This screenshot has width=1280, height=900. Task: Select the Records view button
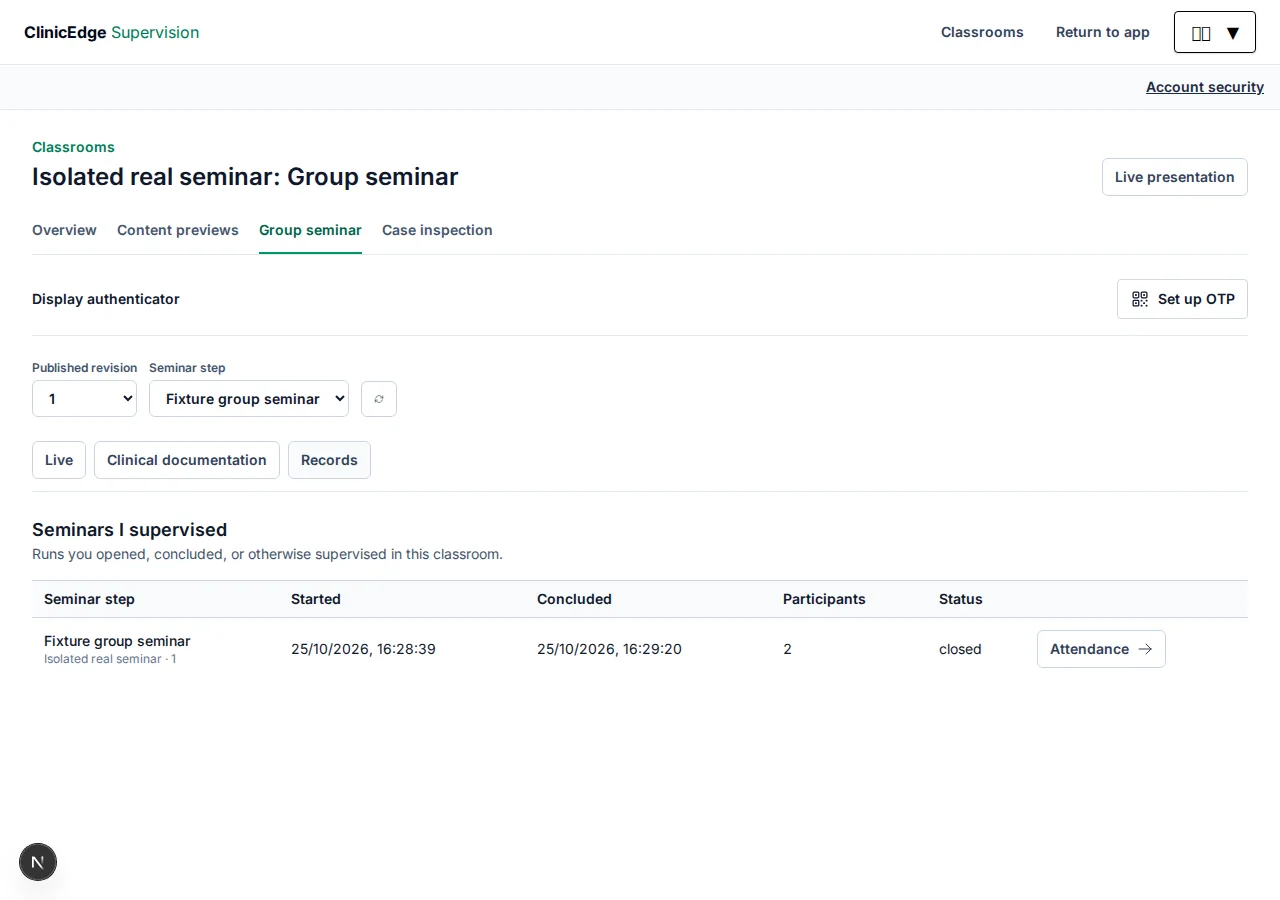pyautogui.click(x=329, y=460)
